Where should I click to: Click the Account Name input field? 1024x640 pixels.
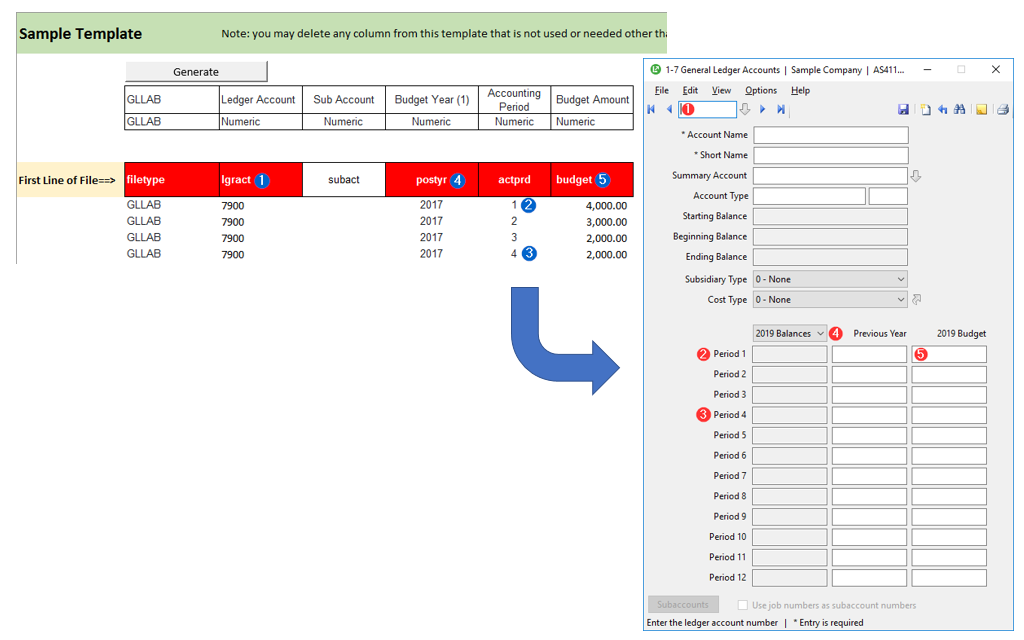830,135
